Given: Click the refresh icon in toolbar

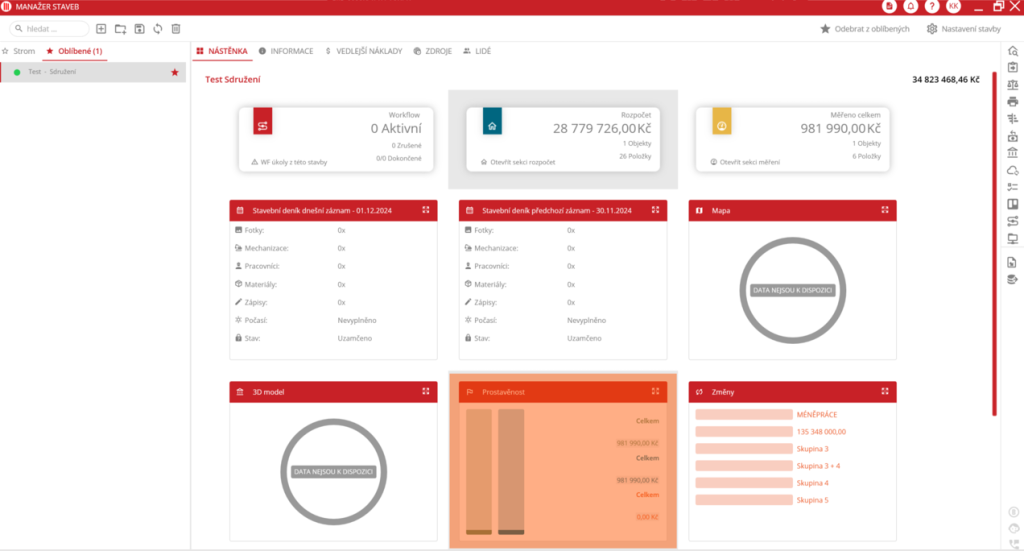Looking at the screenshot, I should click(x=157, y=29).
